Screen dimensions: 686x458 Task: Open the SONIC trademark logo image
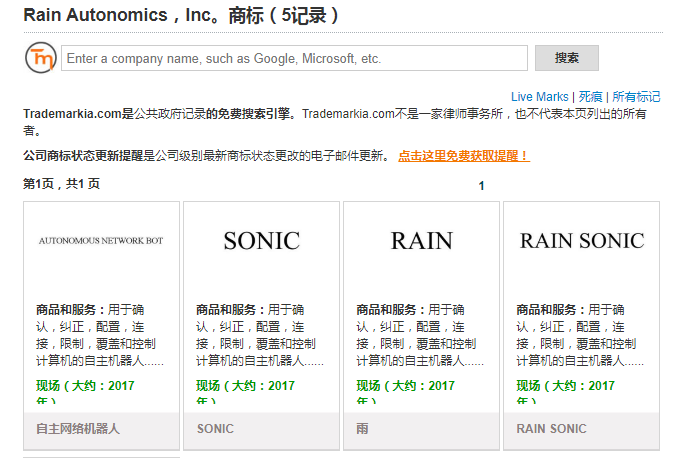click(262, 241)
